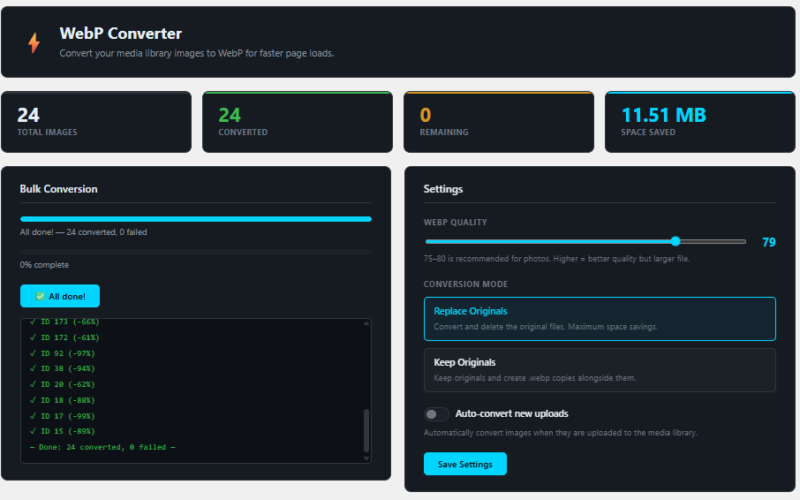Click the 11.51 MB Space Saved card
The image size is (800, 500).
(x=700, y=122)
